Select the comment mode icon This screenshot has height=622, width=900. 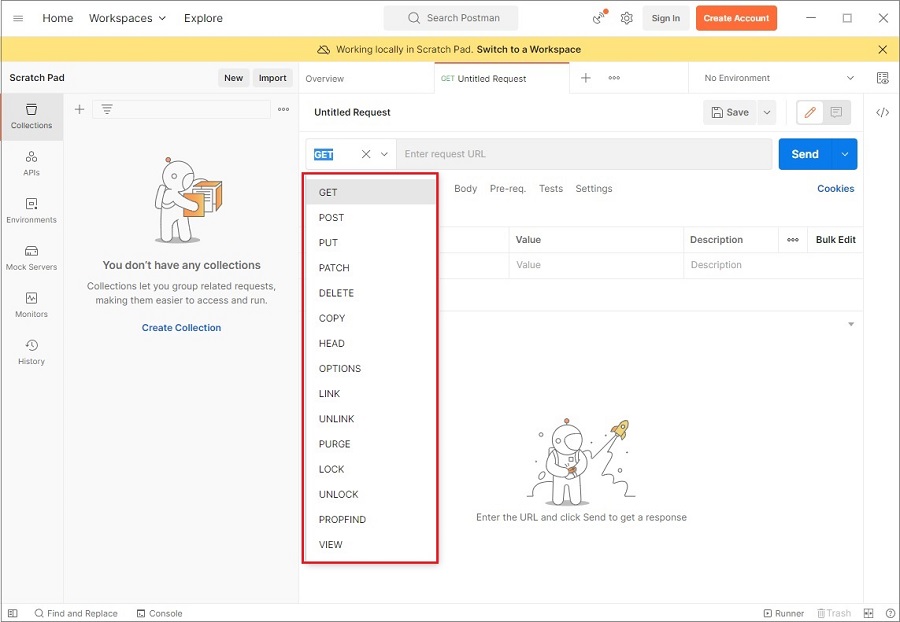click(x=836, y=112)
